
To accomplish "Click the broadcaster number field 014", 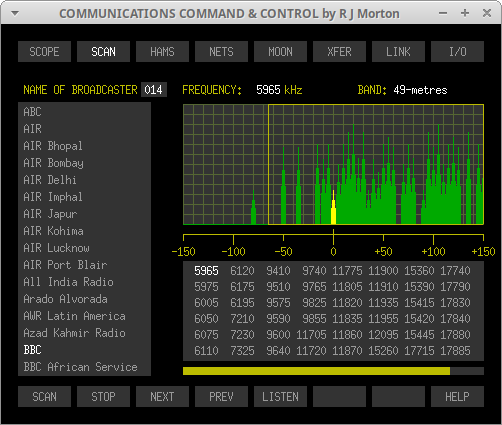I will (154, 90).
